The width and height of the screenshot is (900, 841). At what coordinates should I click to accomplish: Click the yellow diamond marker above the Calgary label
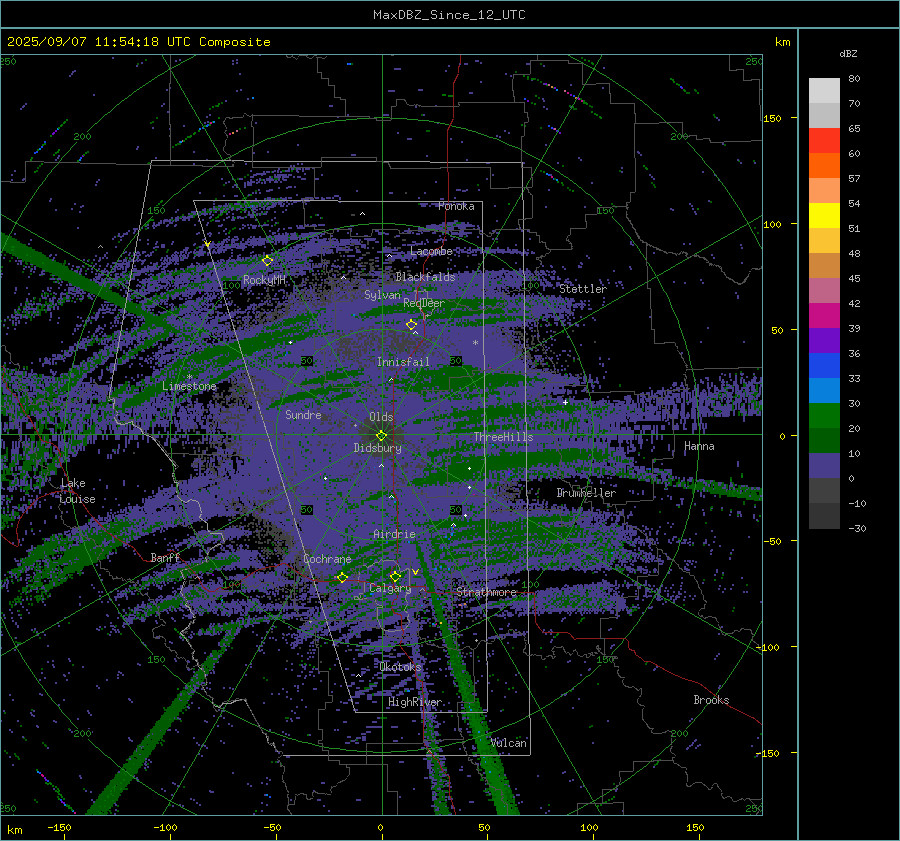click(x=395, y=576)
